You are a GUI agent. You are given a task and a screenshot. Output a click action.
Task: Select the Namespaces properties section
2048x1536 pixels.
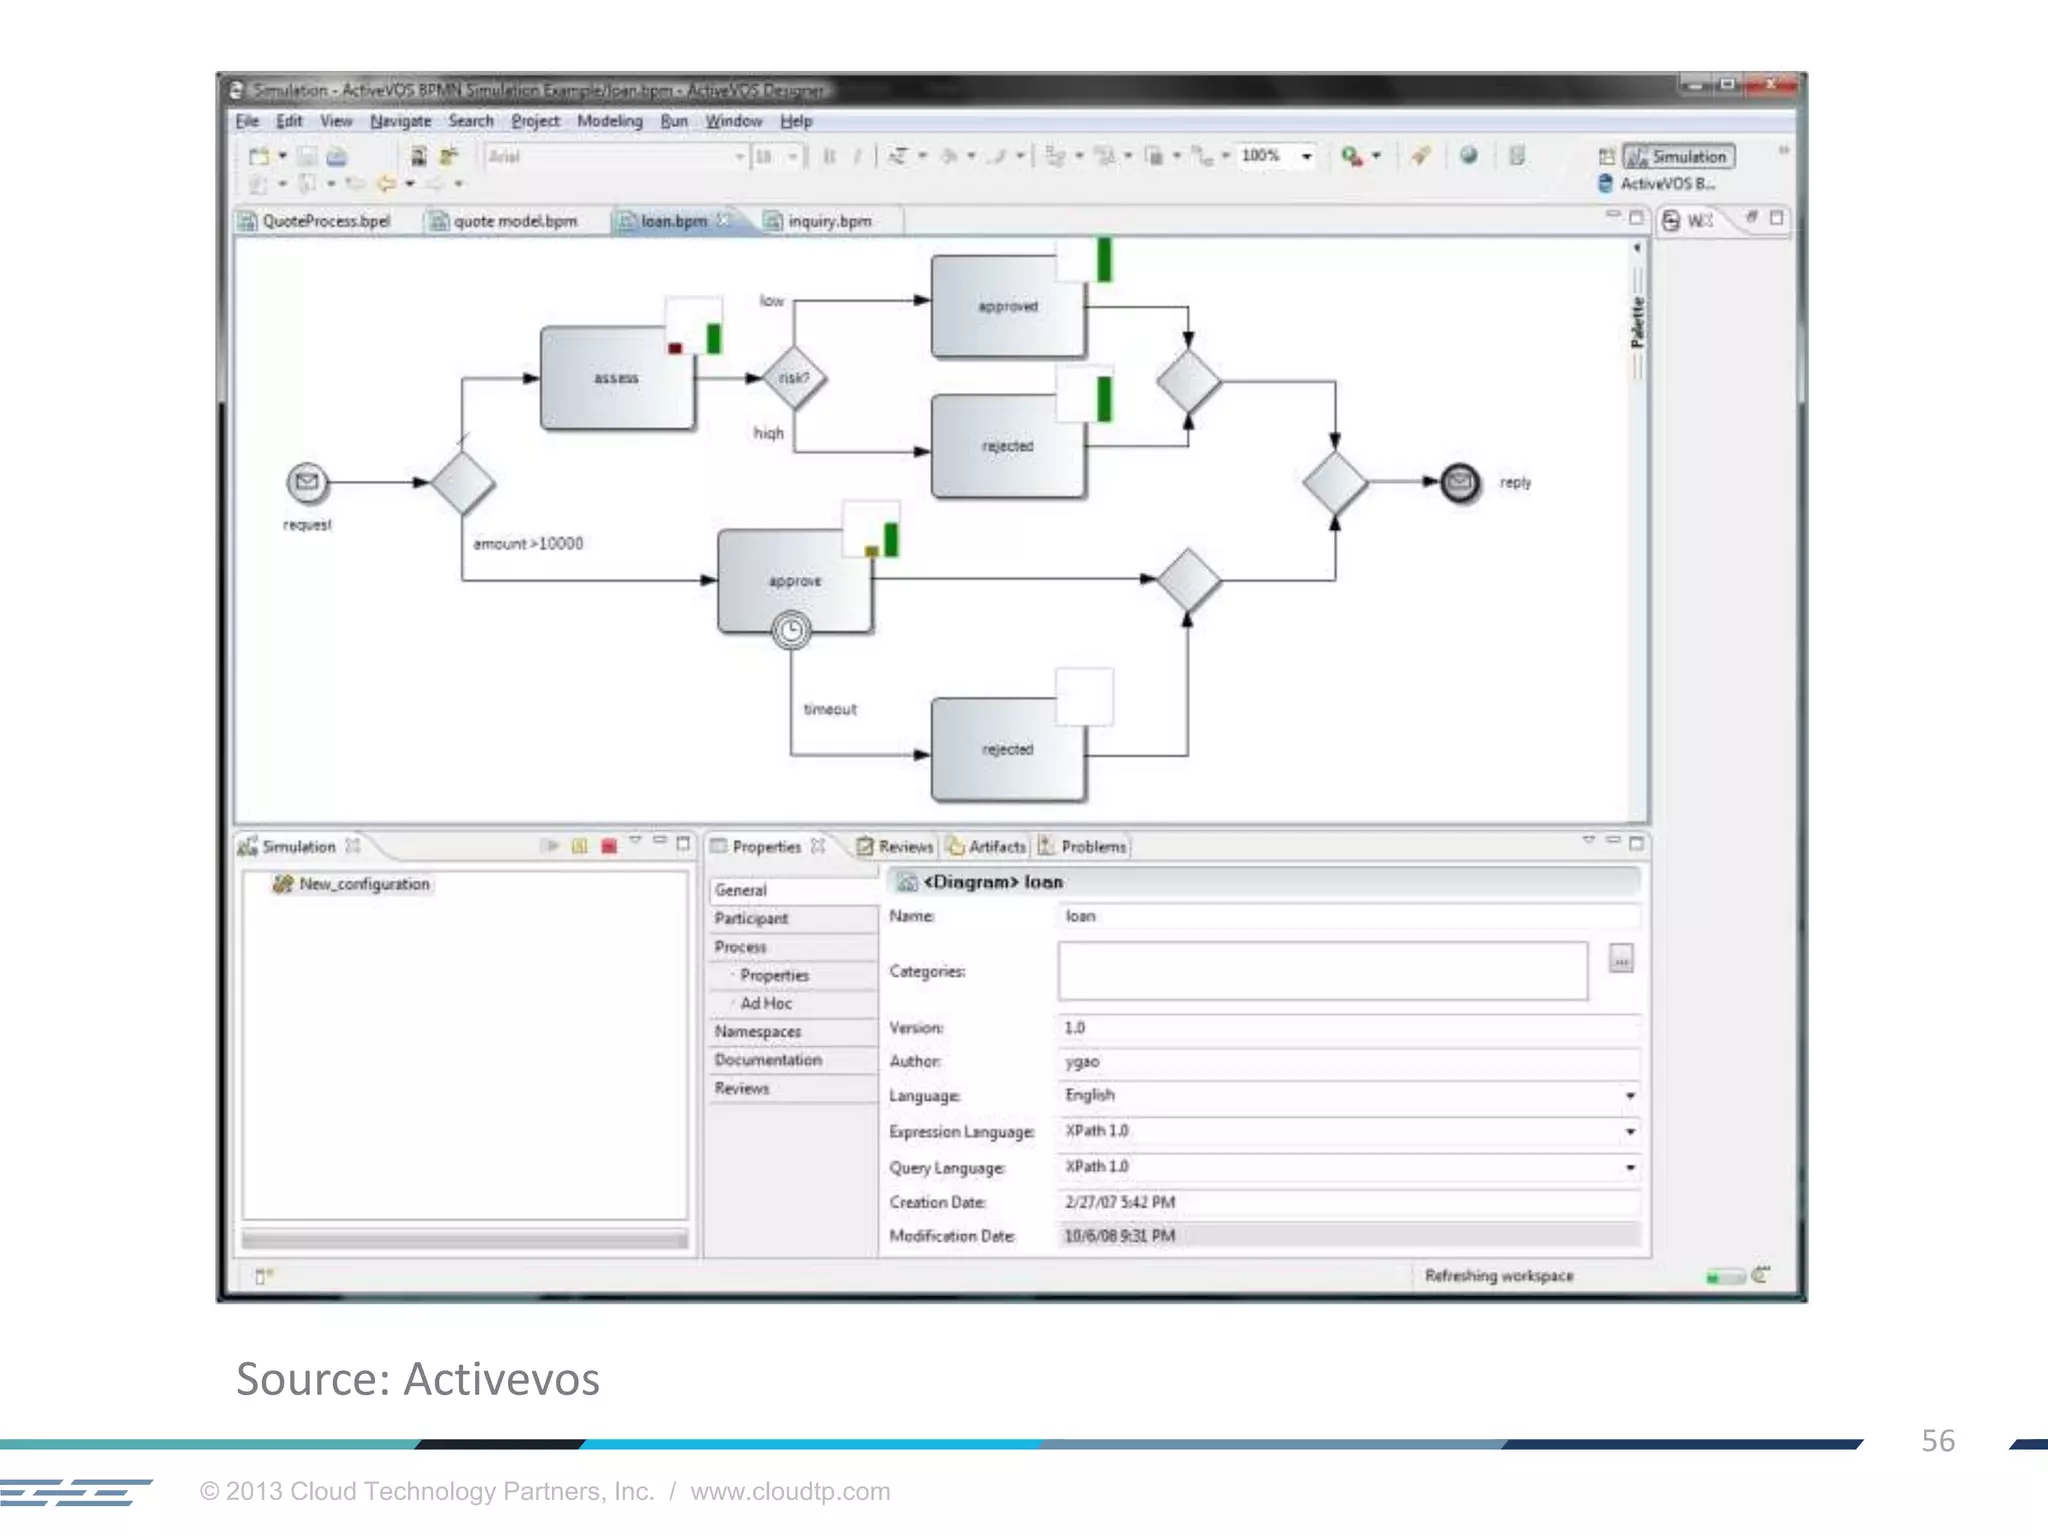click(x=758, y=1031)
